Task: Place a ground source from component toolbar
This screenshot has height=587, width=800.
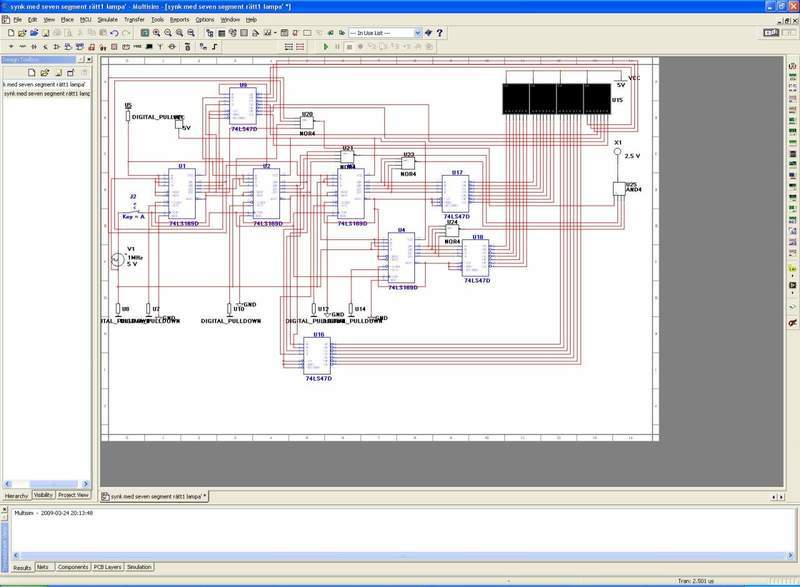Action: [10, 47]
